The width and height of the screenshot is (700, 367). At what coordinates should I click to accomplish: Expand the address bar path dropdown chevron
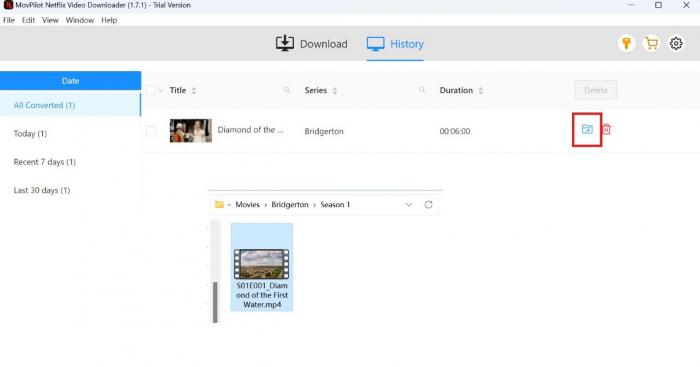408,204
